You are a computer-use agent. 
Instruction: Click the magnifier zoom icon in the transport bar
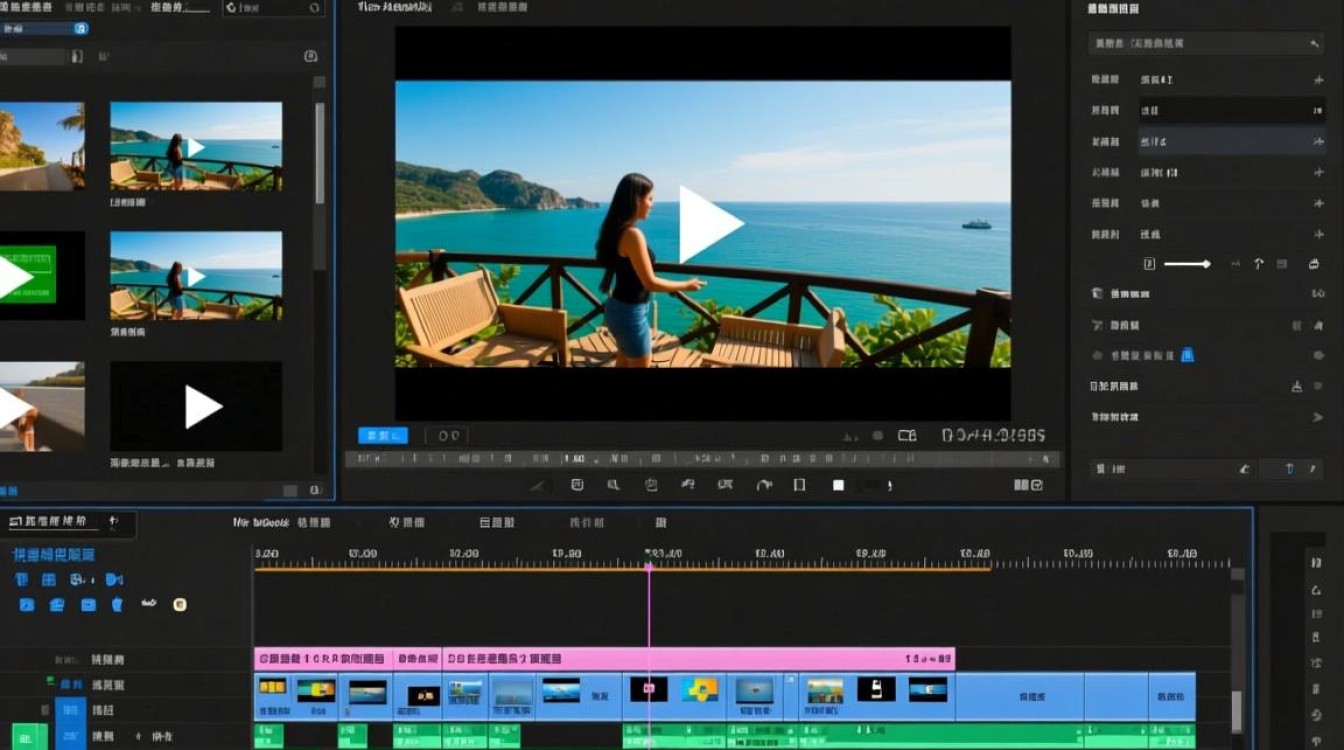click(613, 485)
